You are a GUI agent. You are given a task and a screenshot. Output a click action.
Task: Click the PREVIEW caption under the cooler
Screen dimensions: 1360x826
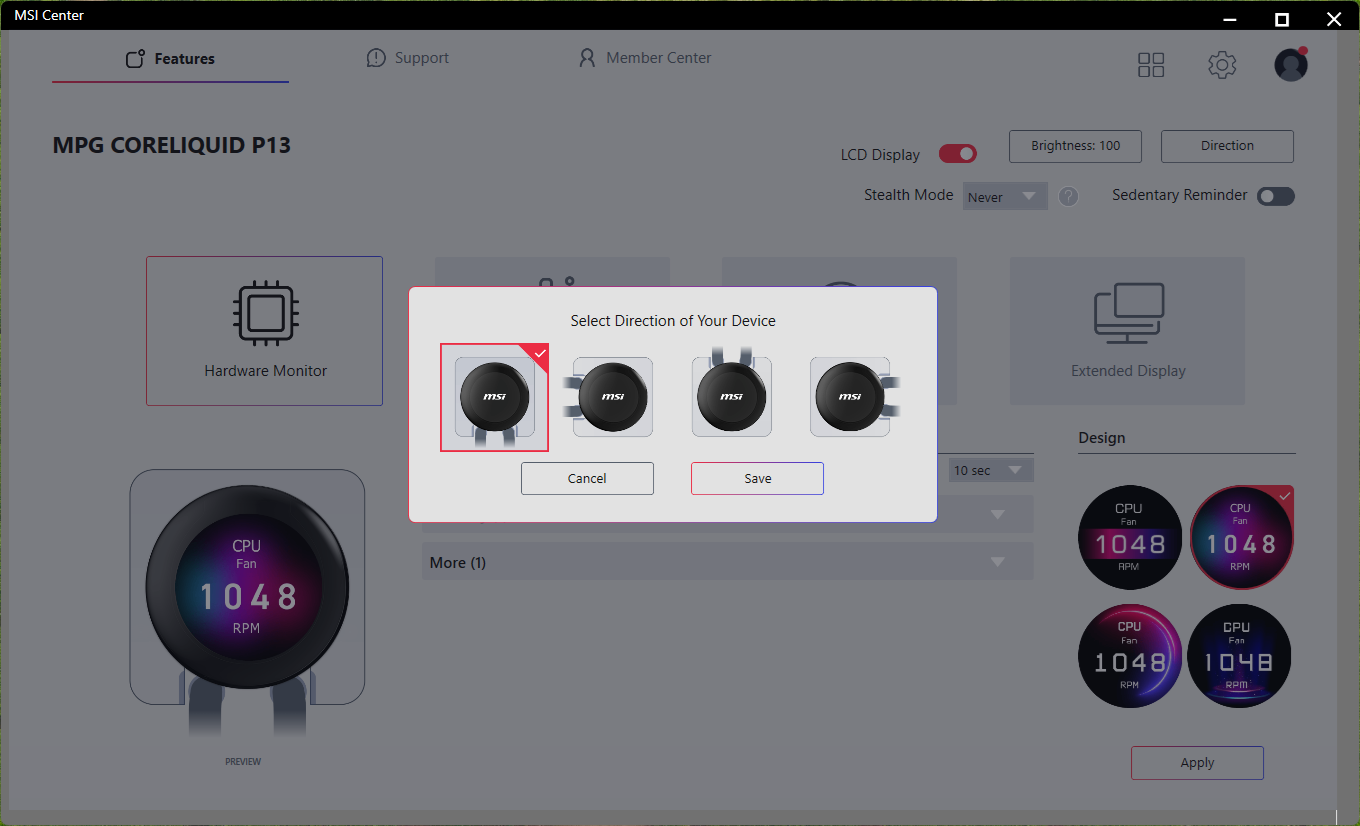pos(243,762)
